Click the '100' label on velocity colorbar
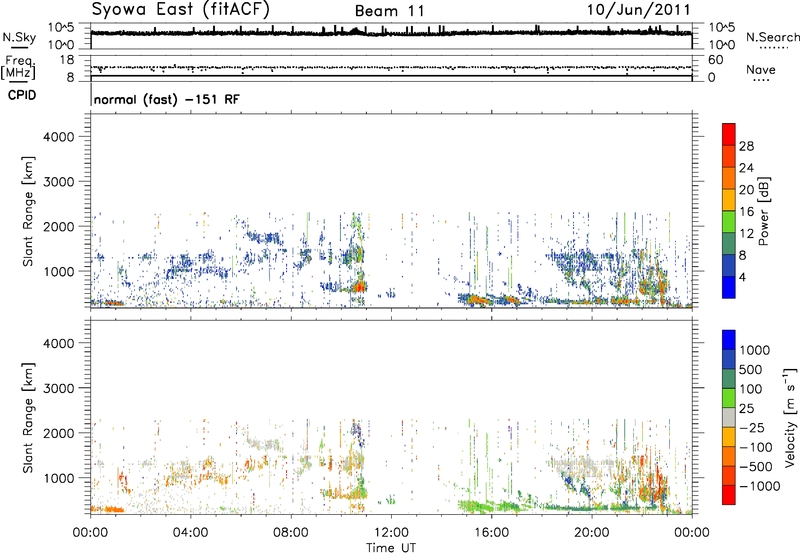Screen dimensions: 800x554 point(752,389)
